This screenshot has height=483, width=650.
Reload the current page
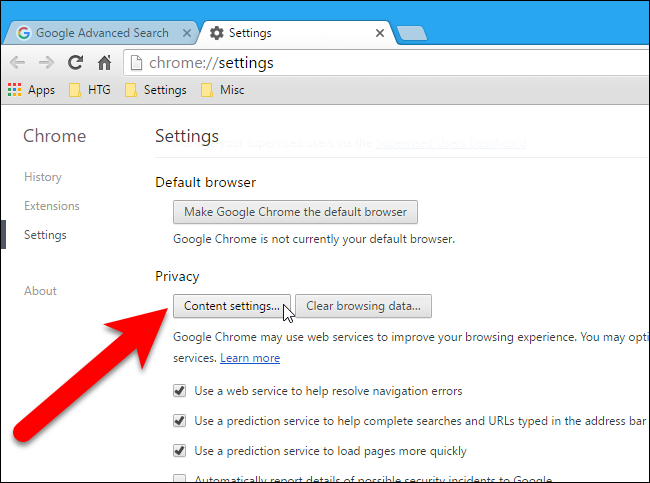pos(75,63)
